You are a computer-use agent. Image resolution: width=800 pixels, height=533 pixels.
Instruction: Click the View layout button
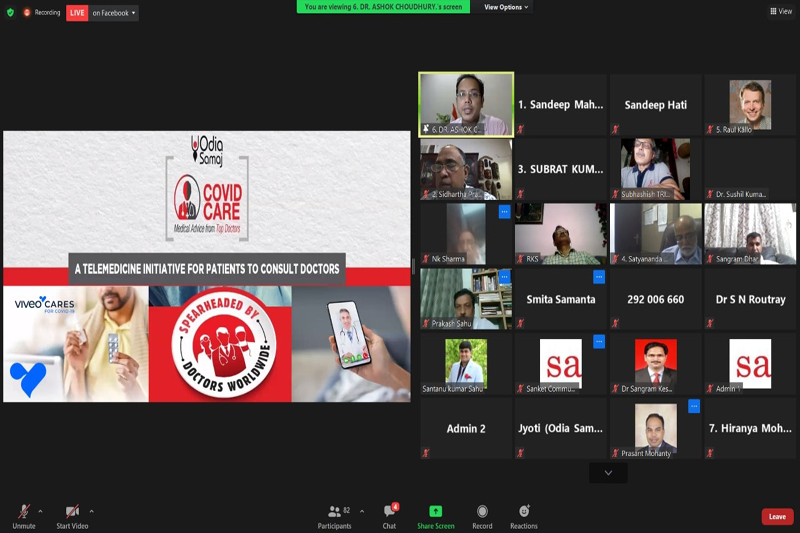point(781,12)
